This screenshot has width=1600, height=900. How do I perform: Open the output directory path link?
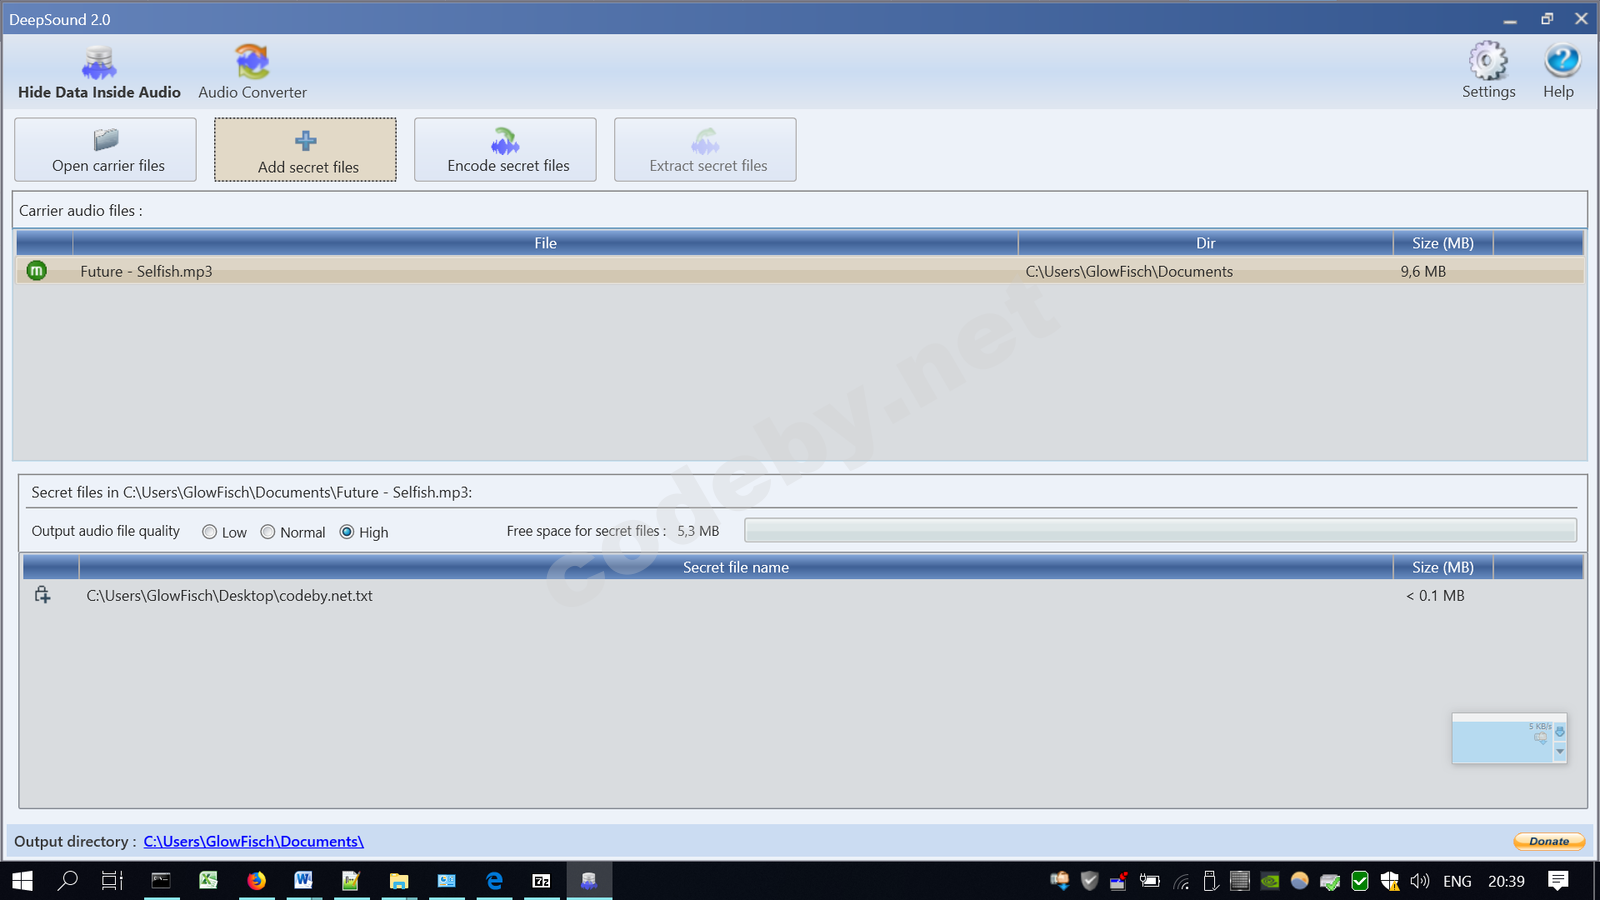point(253,842)
